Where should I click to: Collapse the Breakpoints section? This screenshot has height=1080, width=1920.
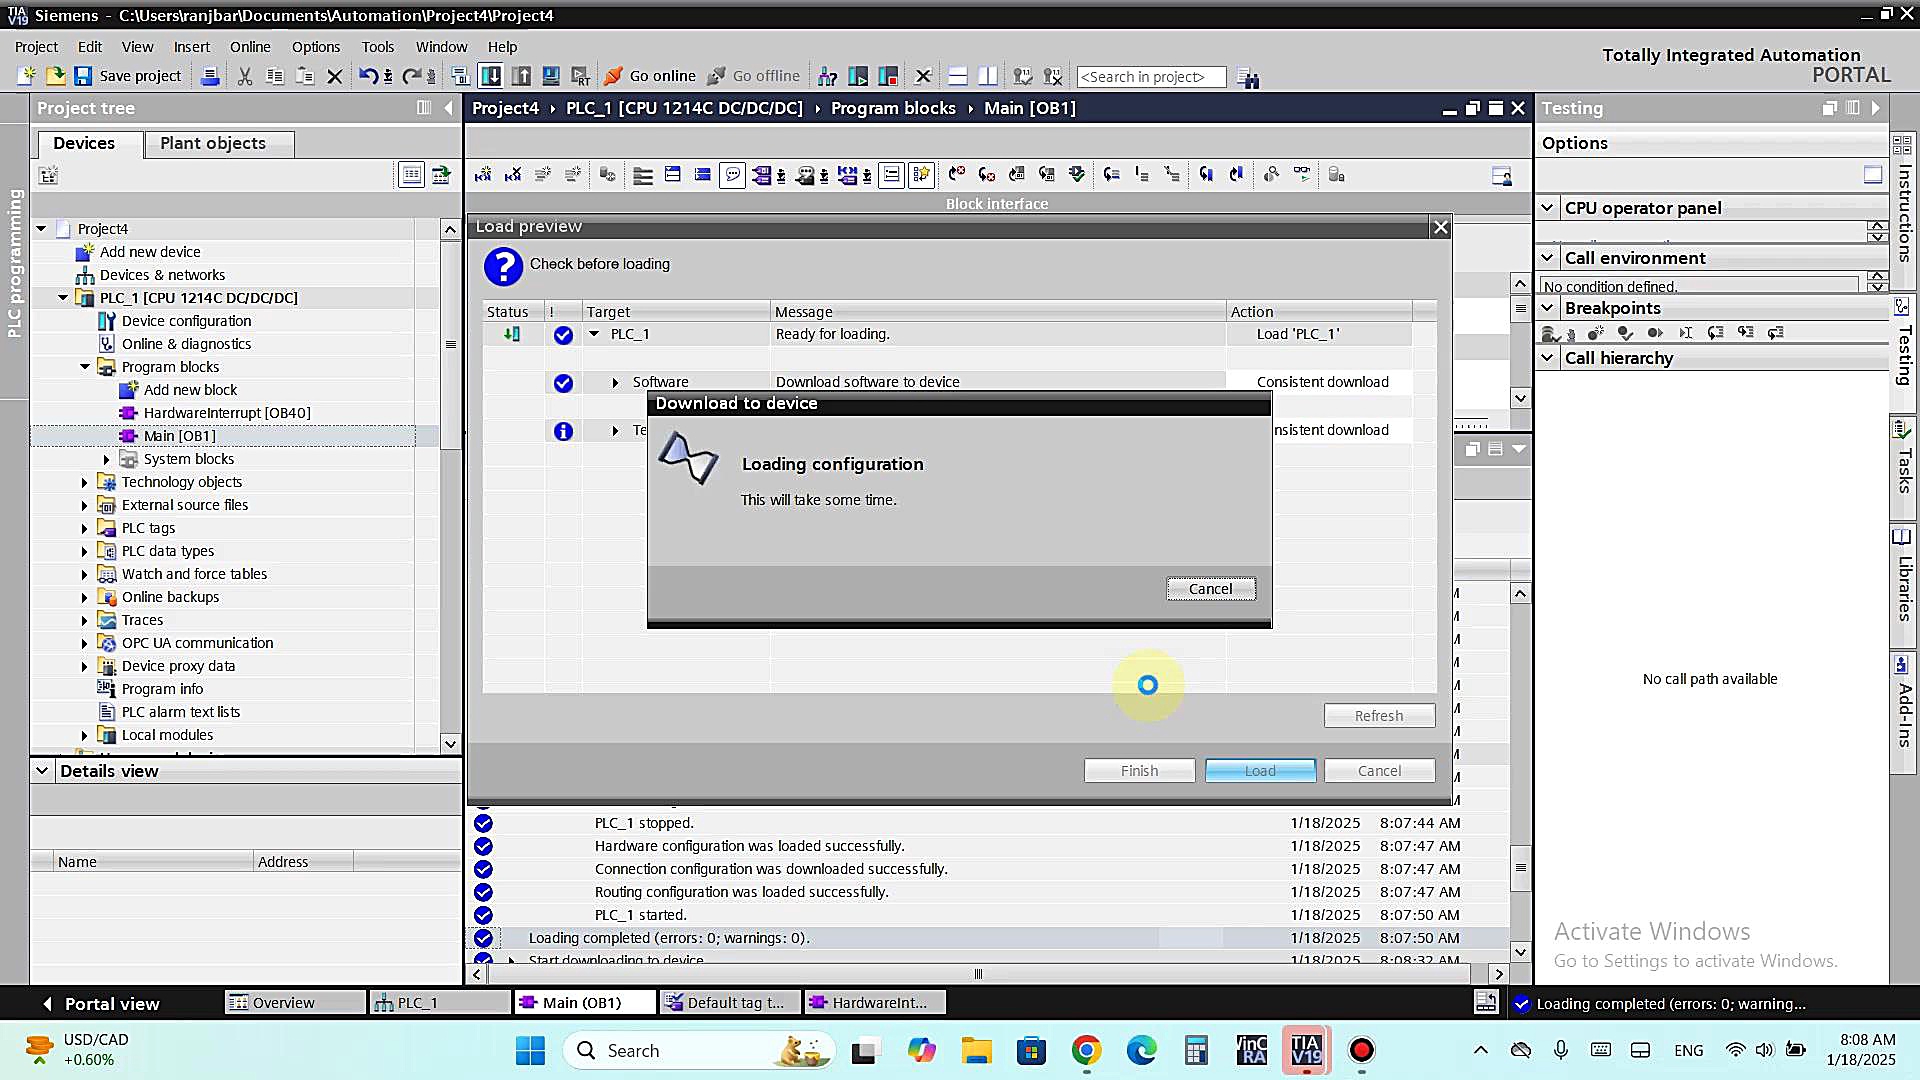coord(1548,308)
